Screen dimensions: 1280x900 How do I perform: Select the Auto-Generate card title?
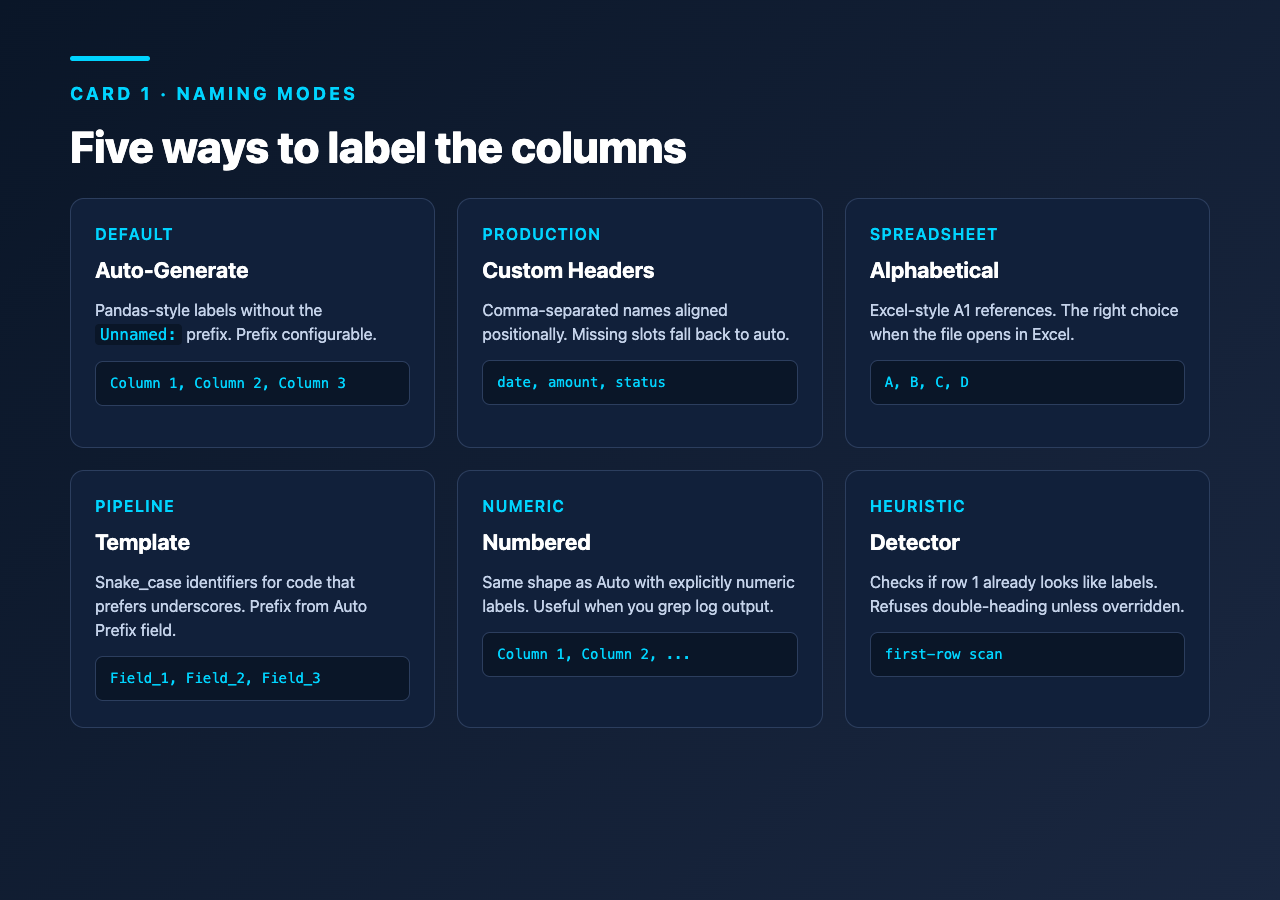[171, 270]
